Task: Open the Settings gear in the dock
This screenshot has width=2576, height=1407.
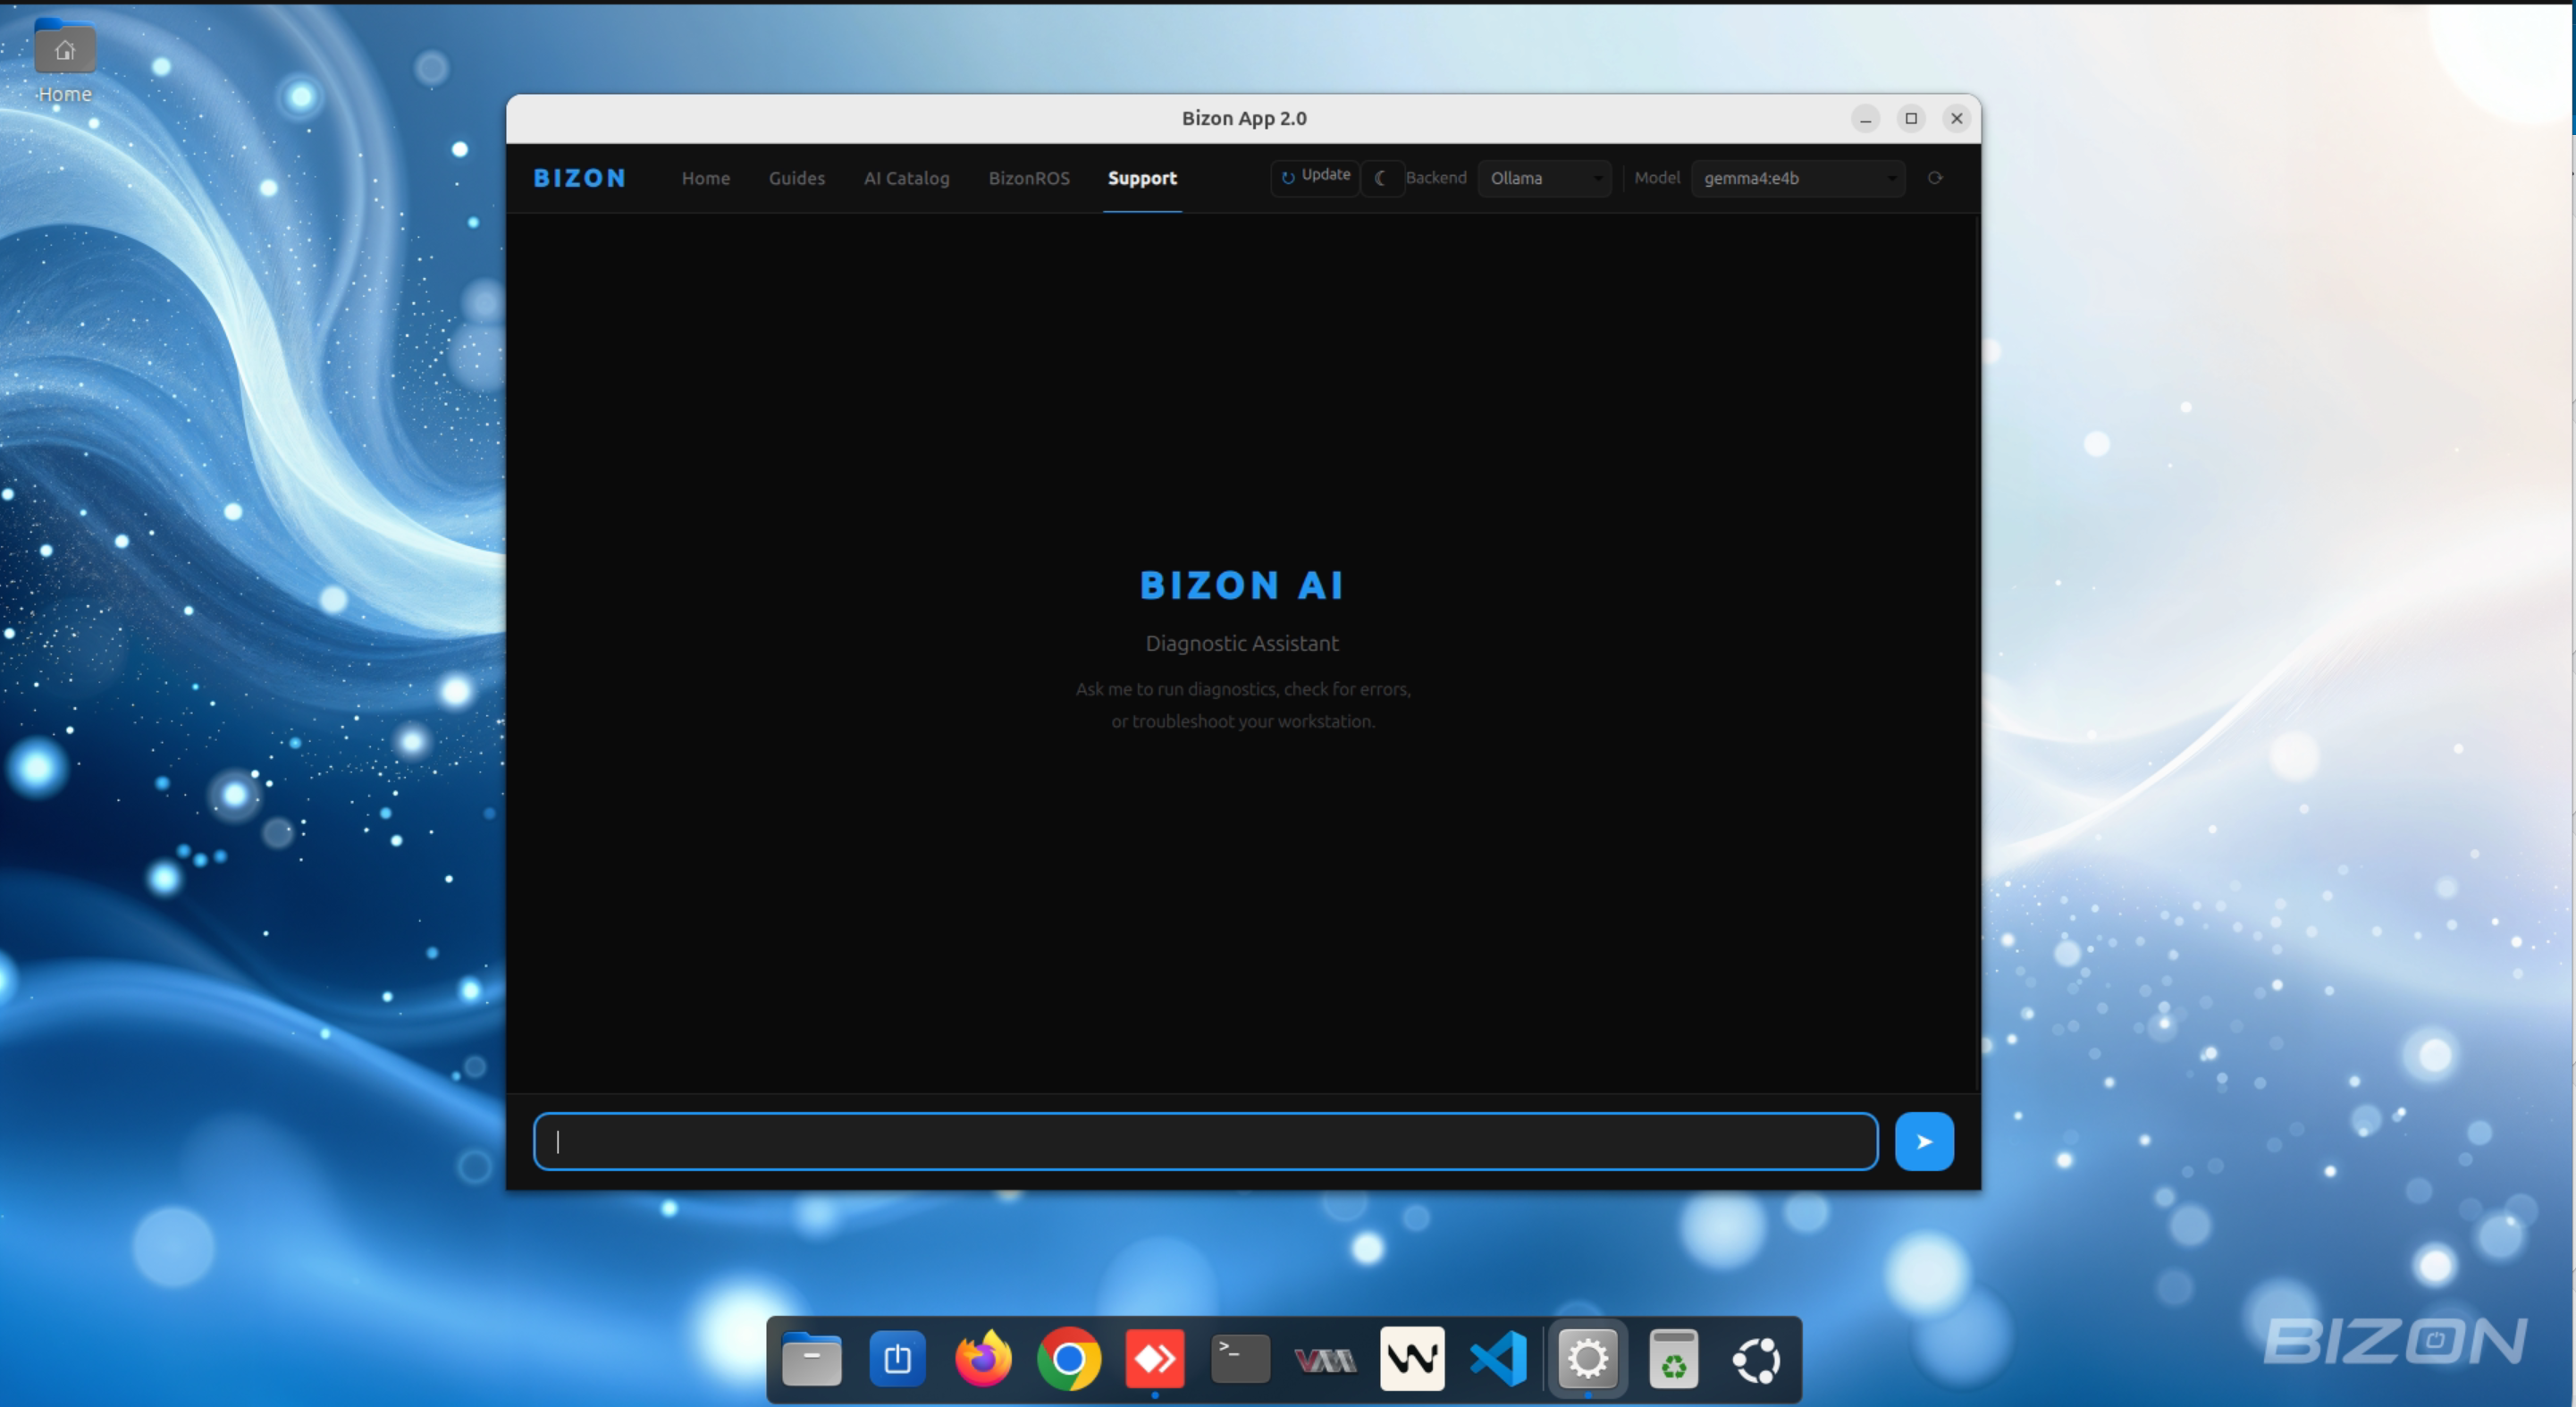Action: pyautogui.click(x=1588, y=1359)
